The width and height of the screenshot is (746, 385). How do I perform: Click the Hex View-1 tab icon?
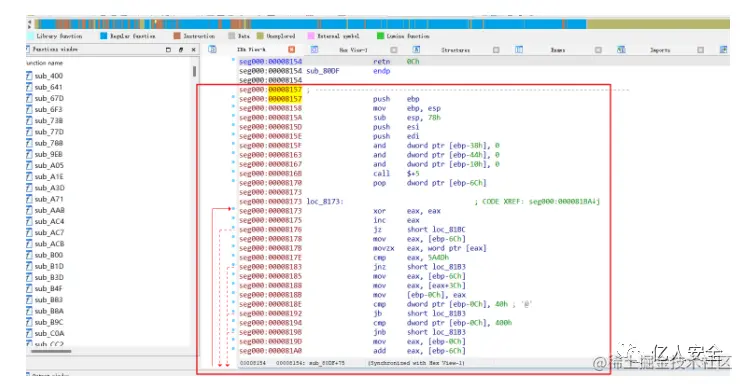pyautogui.click(x=314, y=49)
